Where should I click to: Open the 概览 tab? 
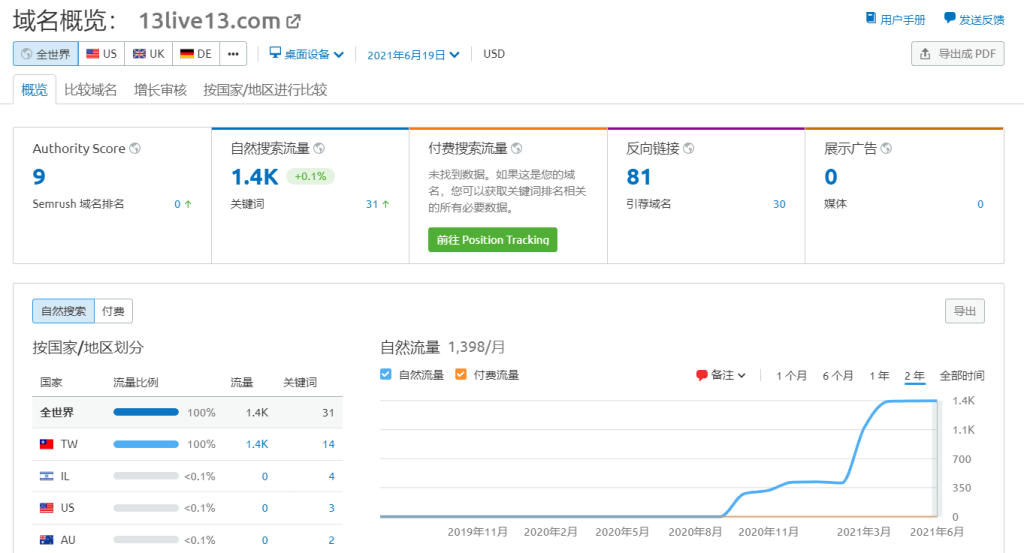pyautogui.click(x=34, y=90)
